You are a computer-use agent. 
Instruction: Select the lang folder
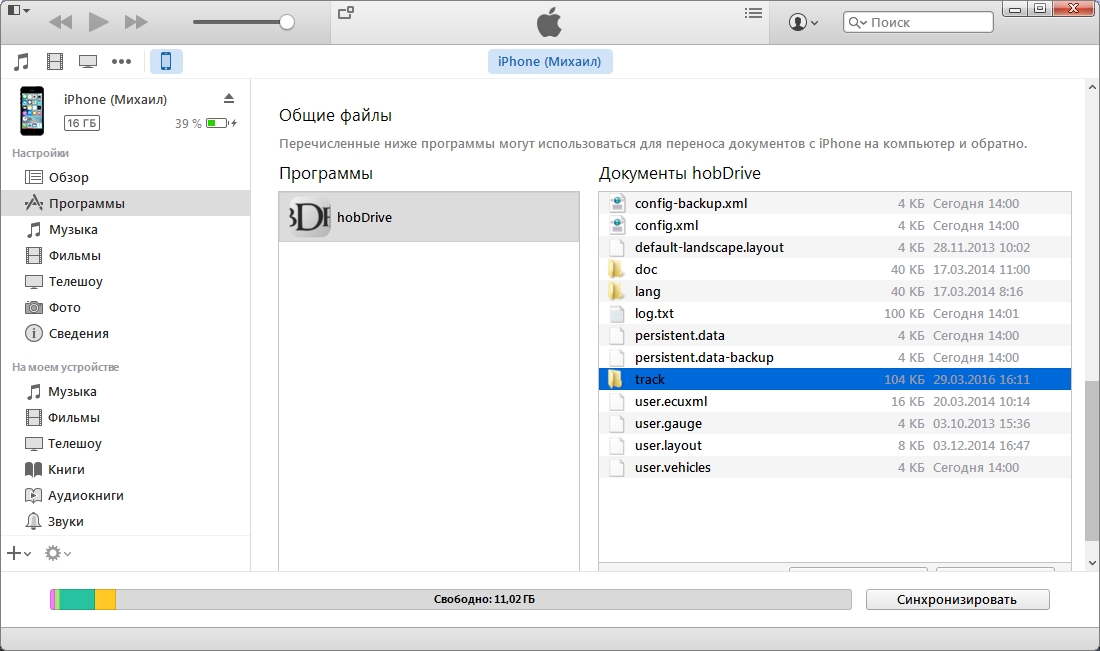[835, 291]
